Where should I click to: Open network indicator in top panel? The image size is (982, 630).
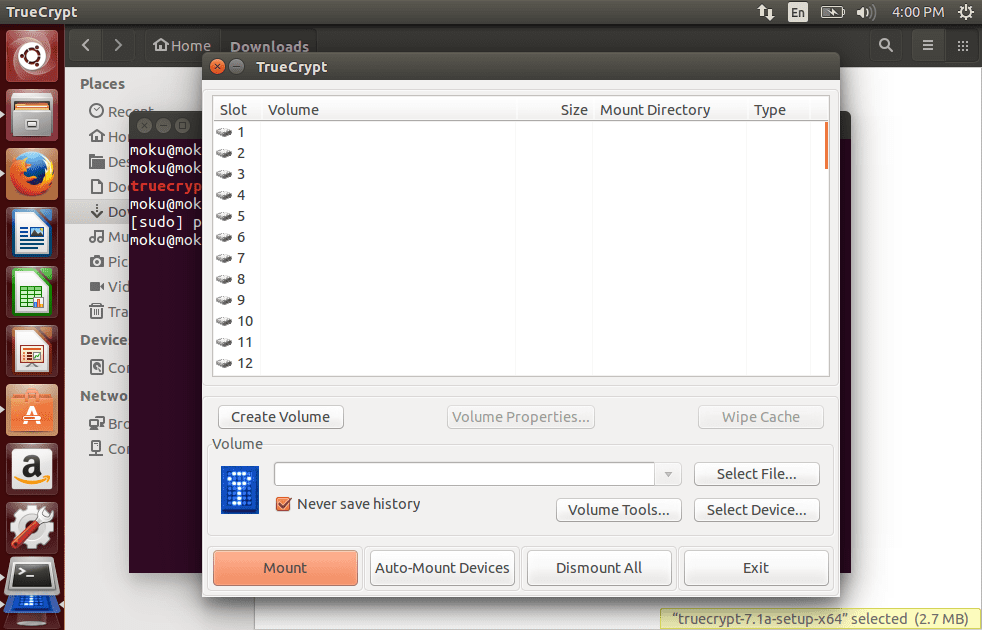(766, 12)
